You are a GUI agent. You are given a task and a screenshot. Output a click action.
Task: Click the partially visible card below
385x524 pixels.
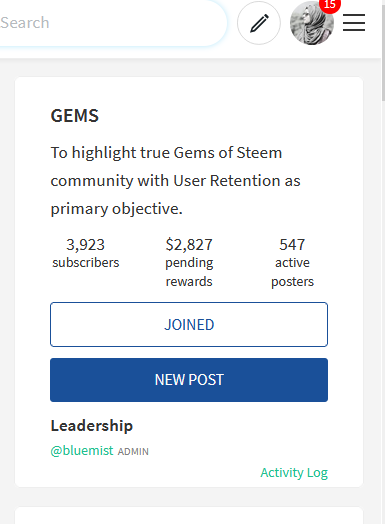coord(189,516)
